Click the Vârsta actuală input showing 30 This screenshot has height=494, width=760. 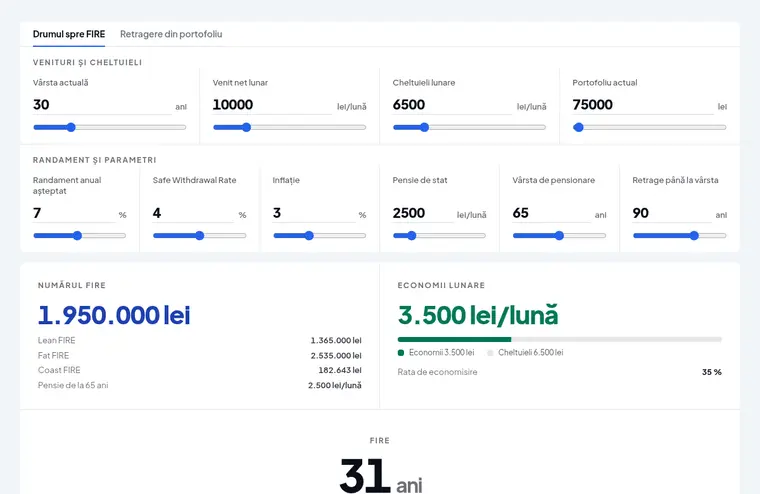tap(102, 105)
